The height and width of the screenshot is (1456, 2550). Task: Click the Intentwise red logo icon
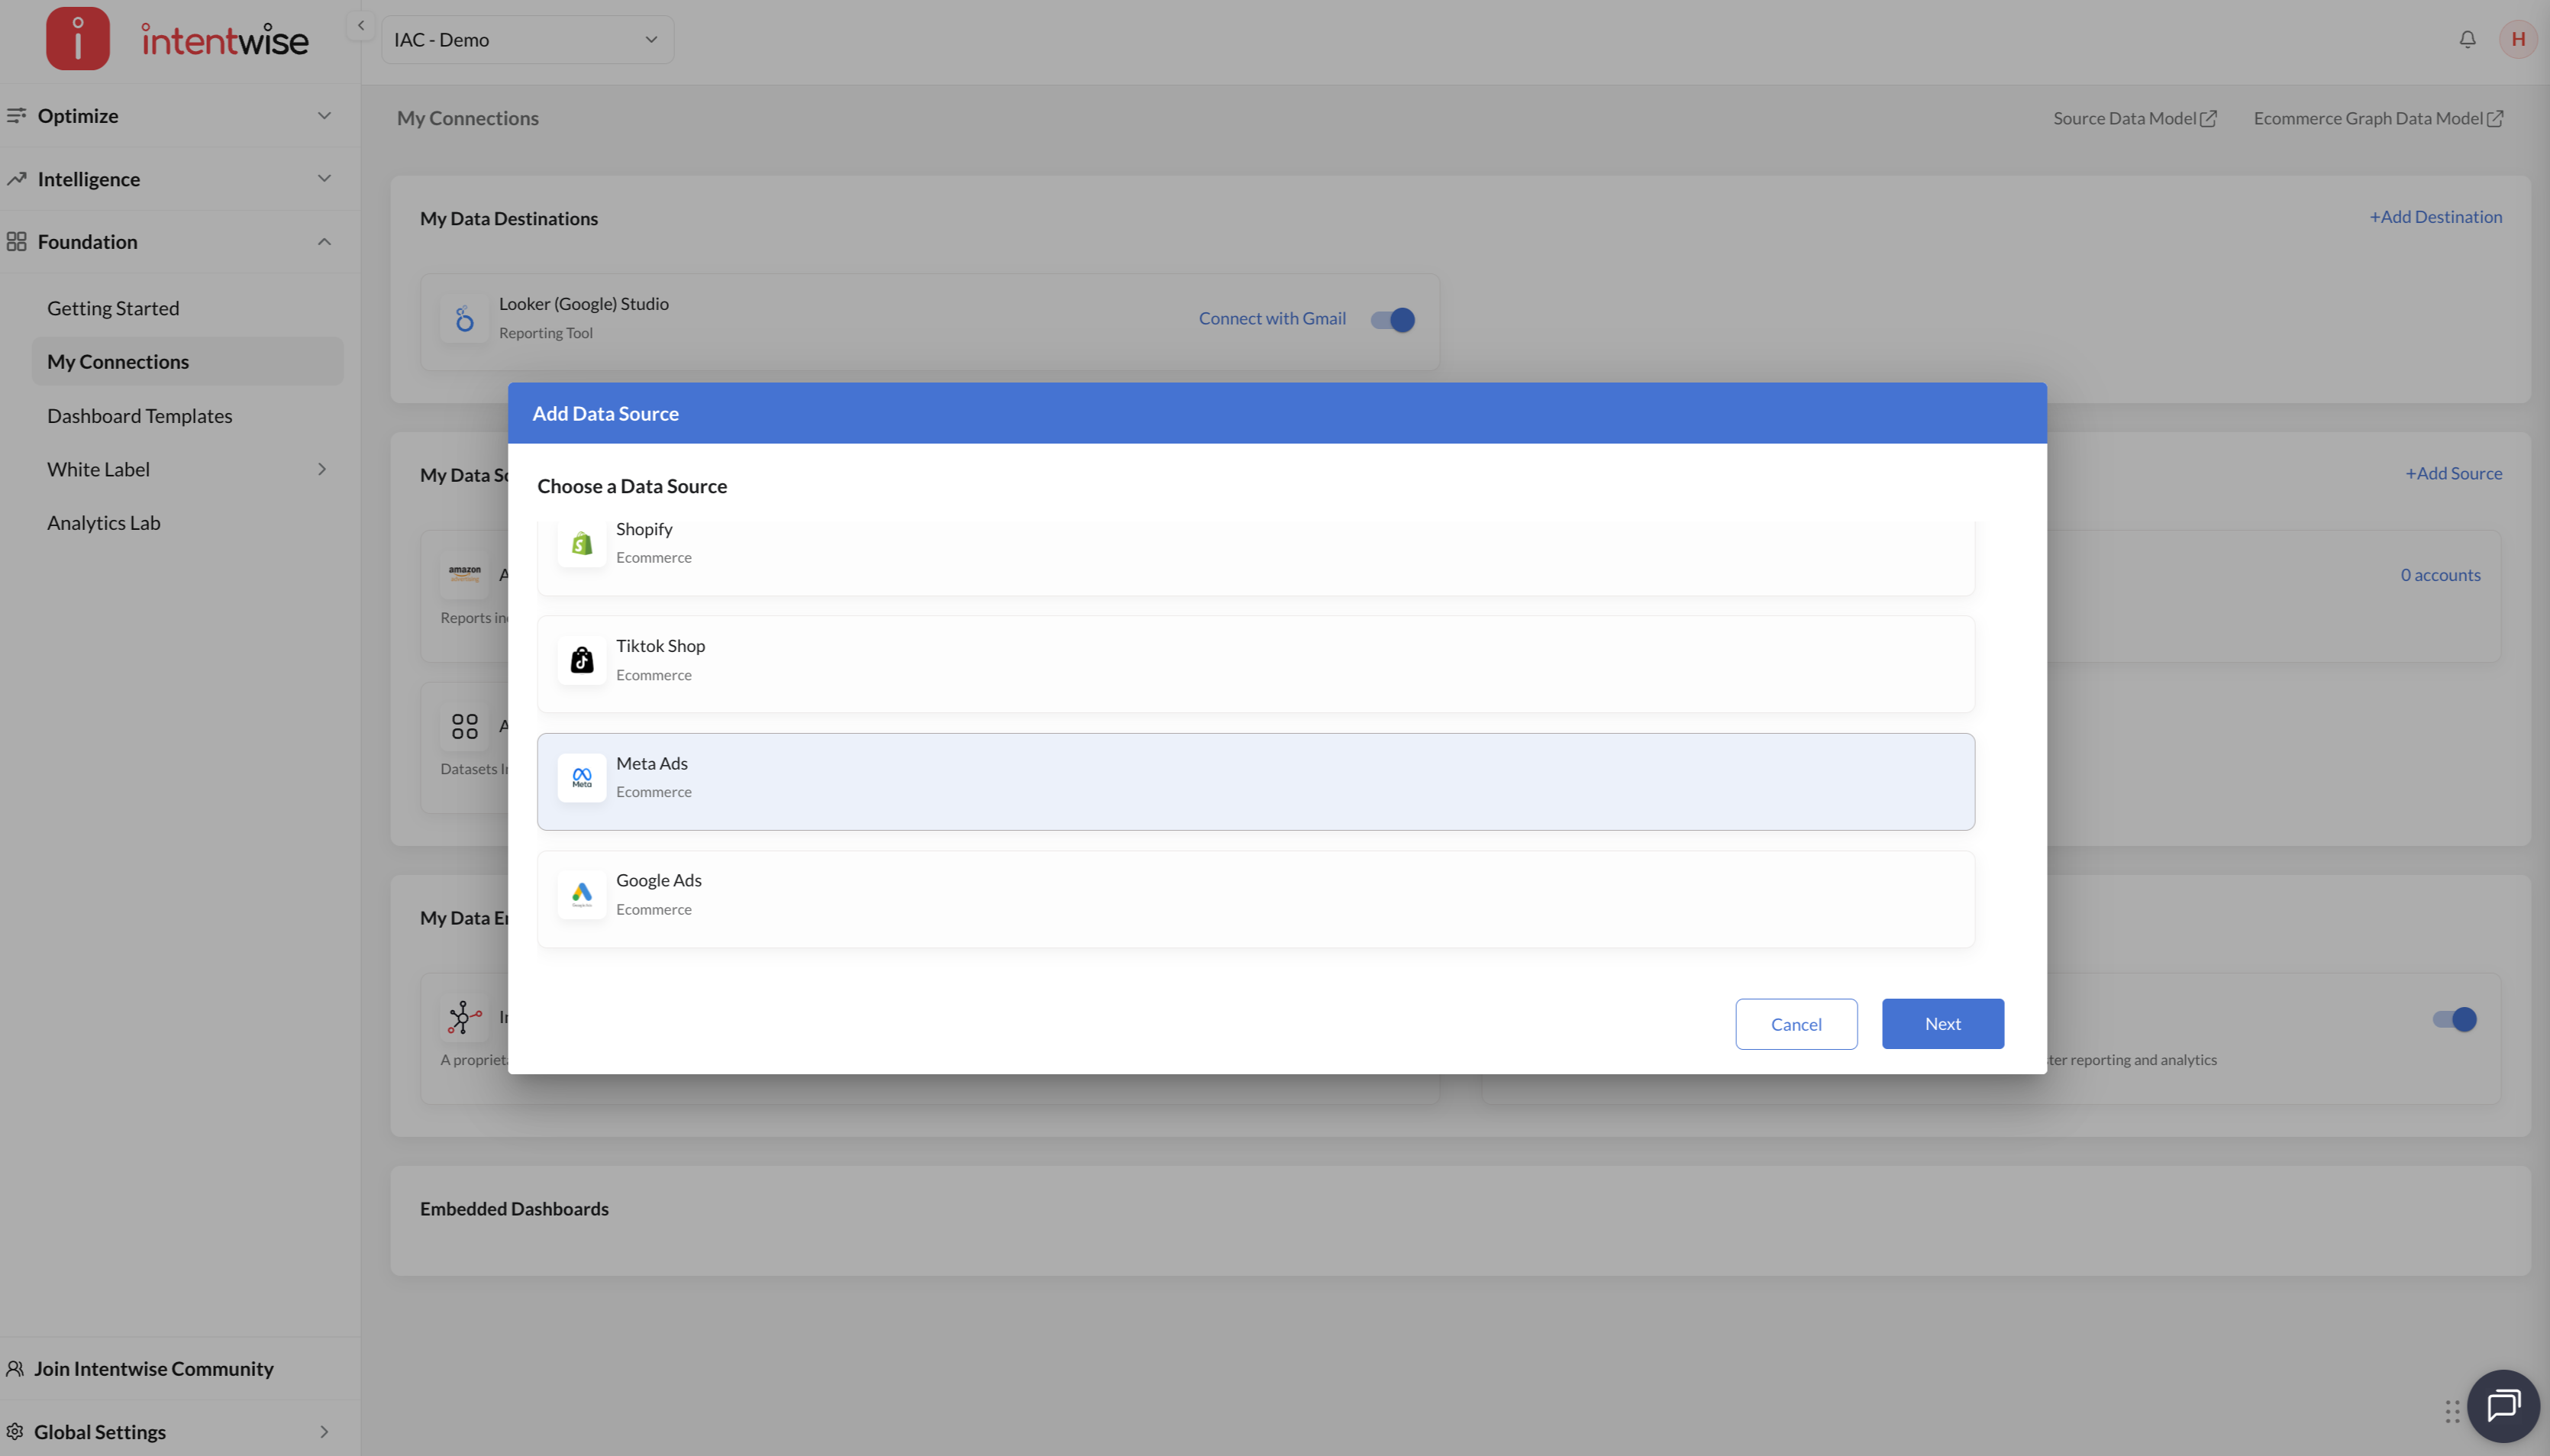click(x=78, y=39)
